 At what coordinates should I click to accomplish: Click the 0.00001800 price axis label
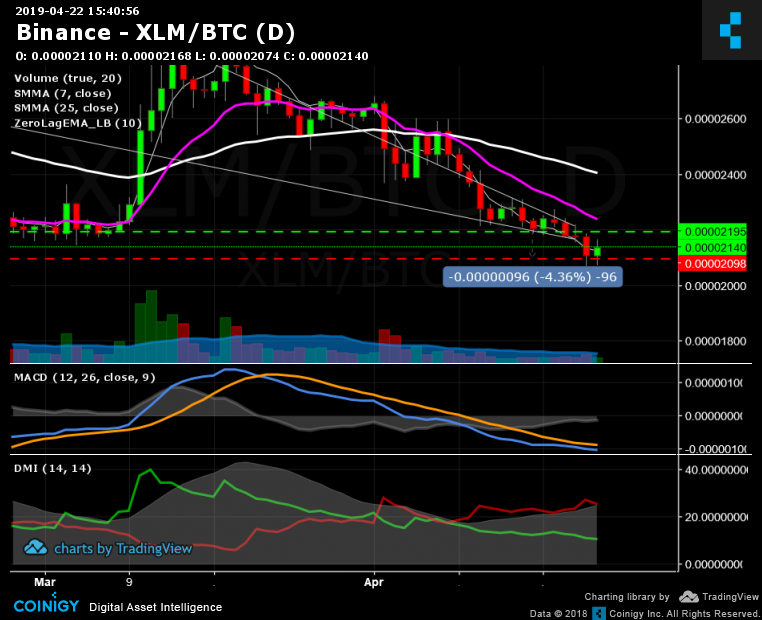click(x=715, y=341)
